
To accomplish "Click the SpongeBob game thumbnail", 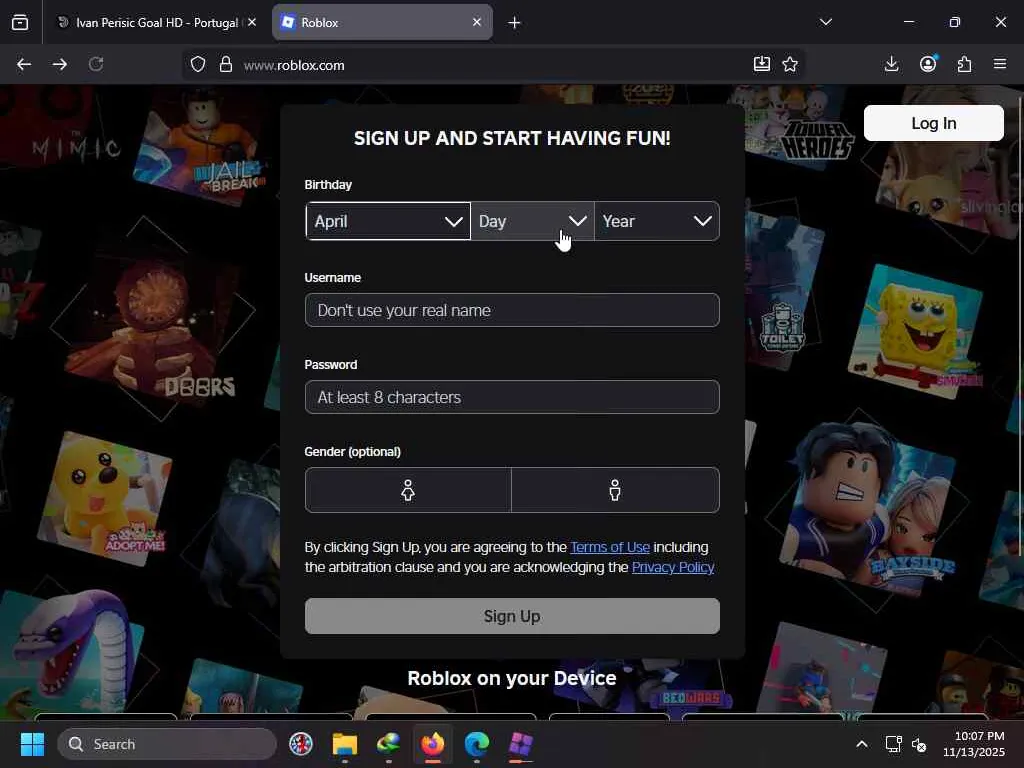I will [x=916, y=330].
